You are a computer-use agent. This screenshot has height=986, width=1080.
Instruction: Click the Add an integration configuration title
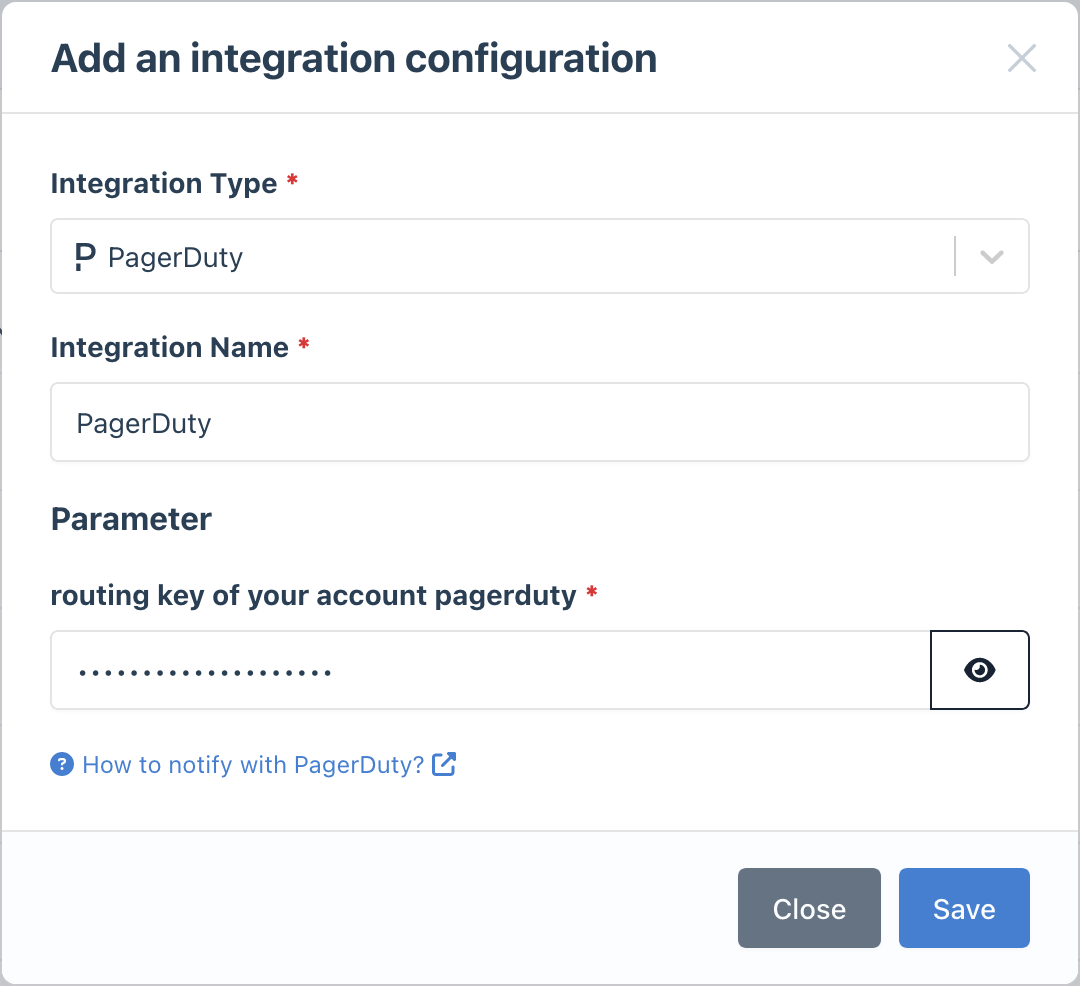pyautogui.click(x=354, y=58)
